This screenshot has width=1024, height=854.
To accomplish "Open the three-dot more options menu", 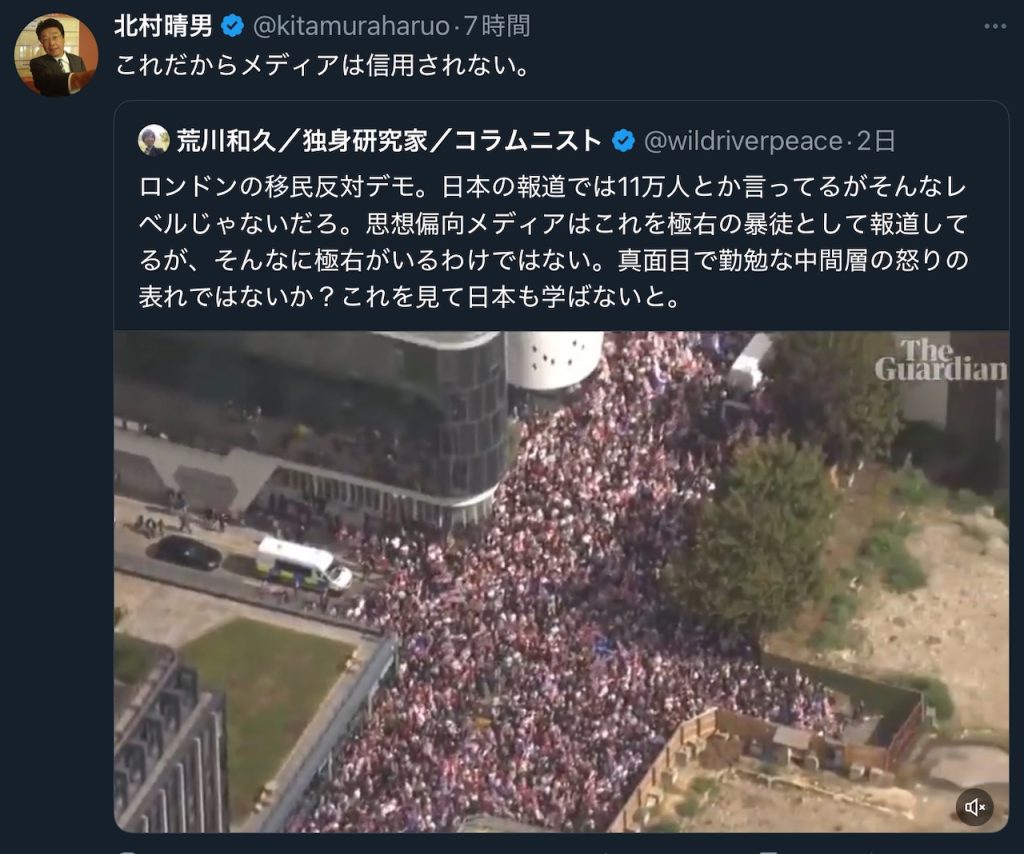I will [x=995, y=26].
